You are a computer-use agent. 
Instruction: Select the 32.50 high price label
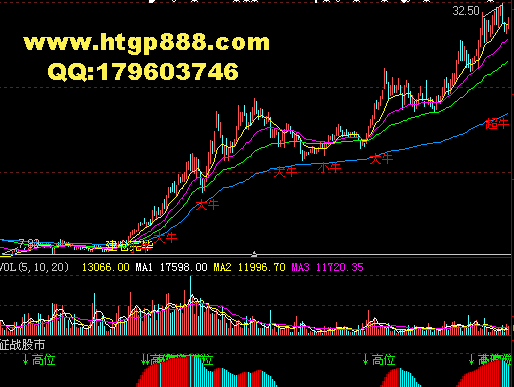point(466,11)
